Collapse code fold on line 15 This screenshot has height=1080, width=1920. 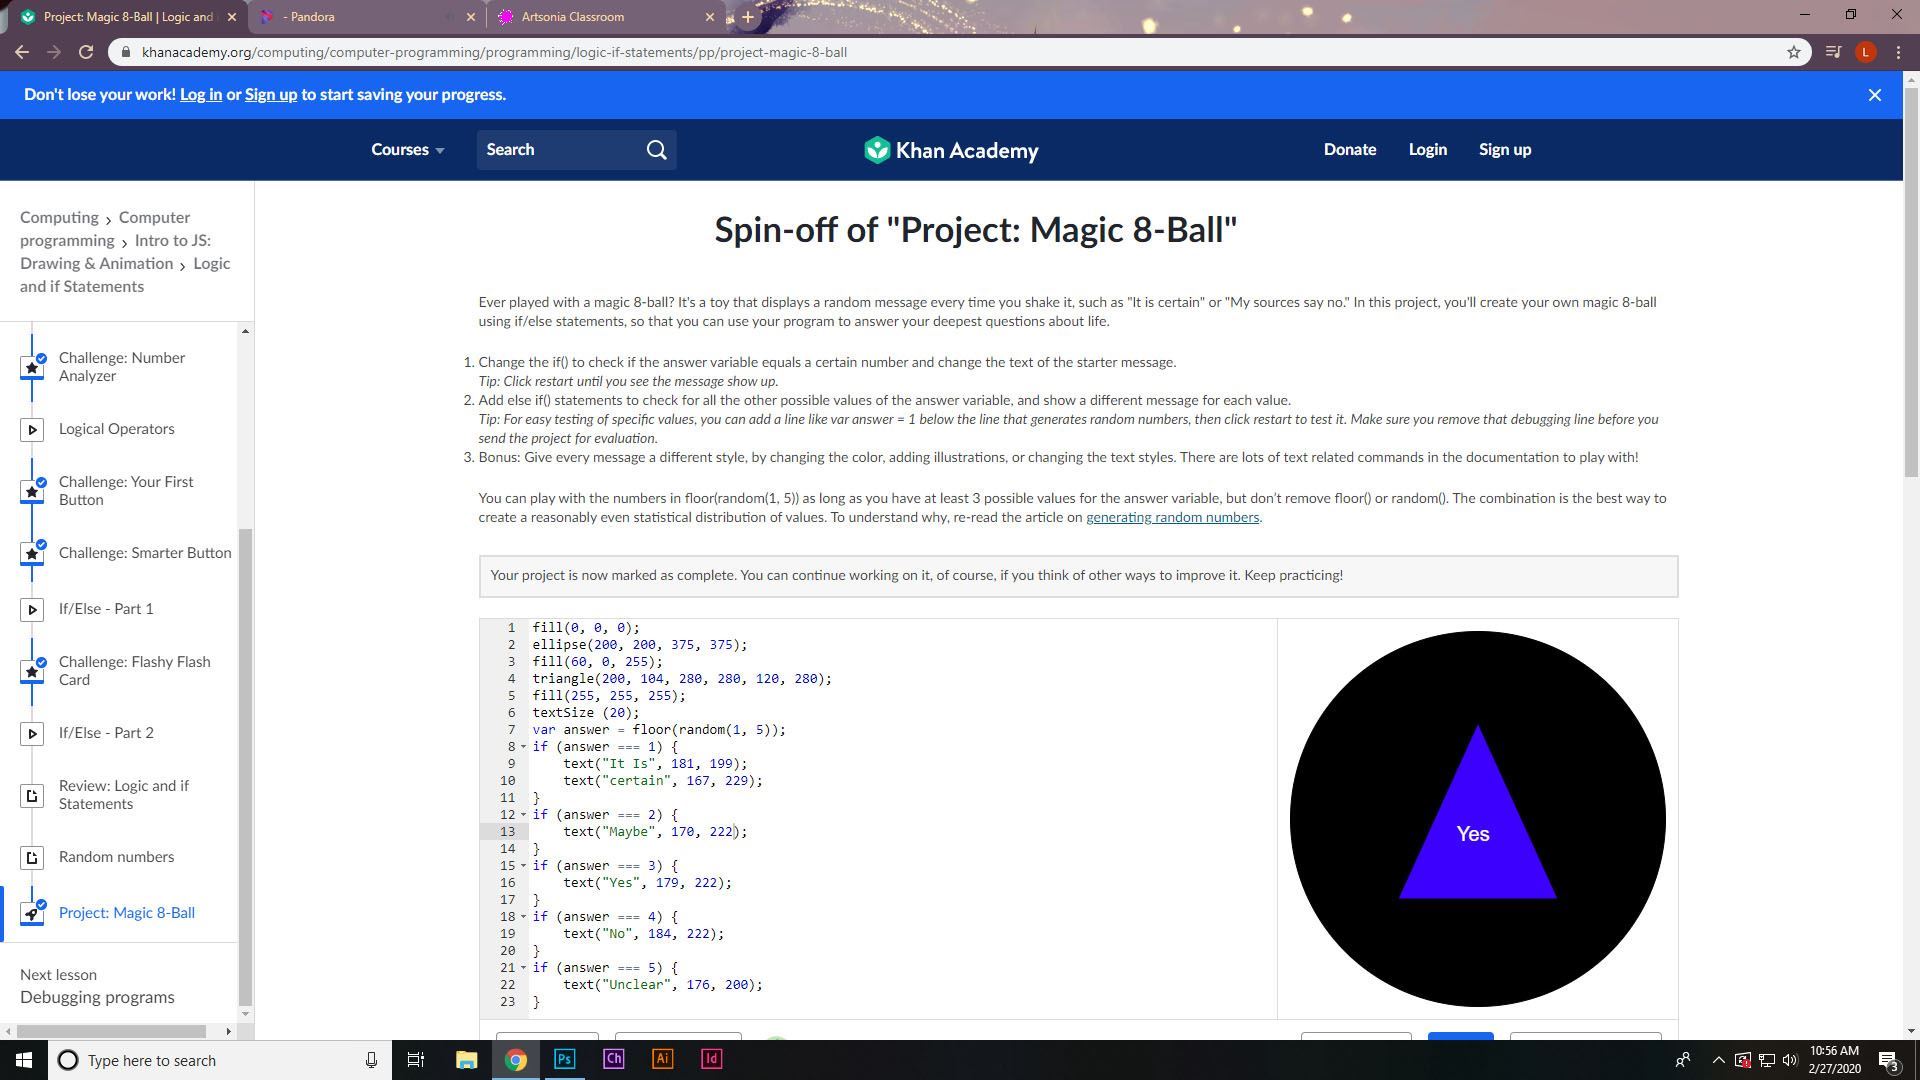click(x=523, y=866)
